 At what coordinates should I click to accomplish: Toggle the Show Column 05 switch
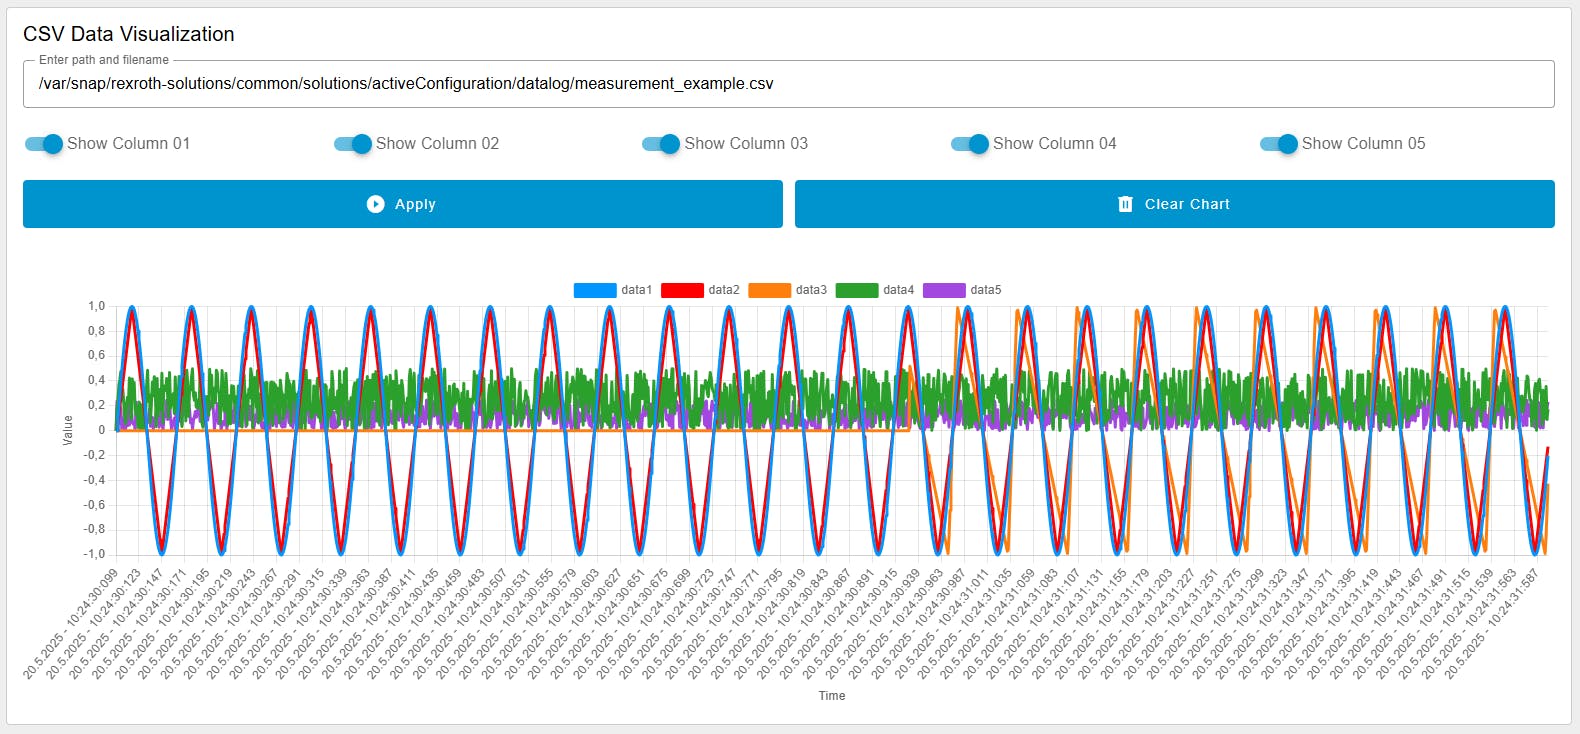[x=1279, y=144]
